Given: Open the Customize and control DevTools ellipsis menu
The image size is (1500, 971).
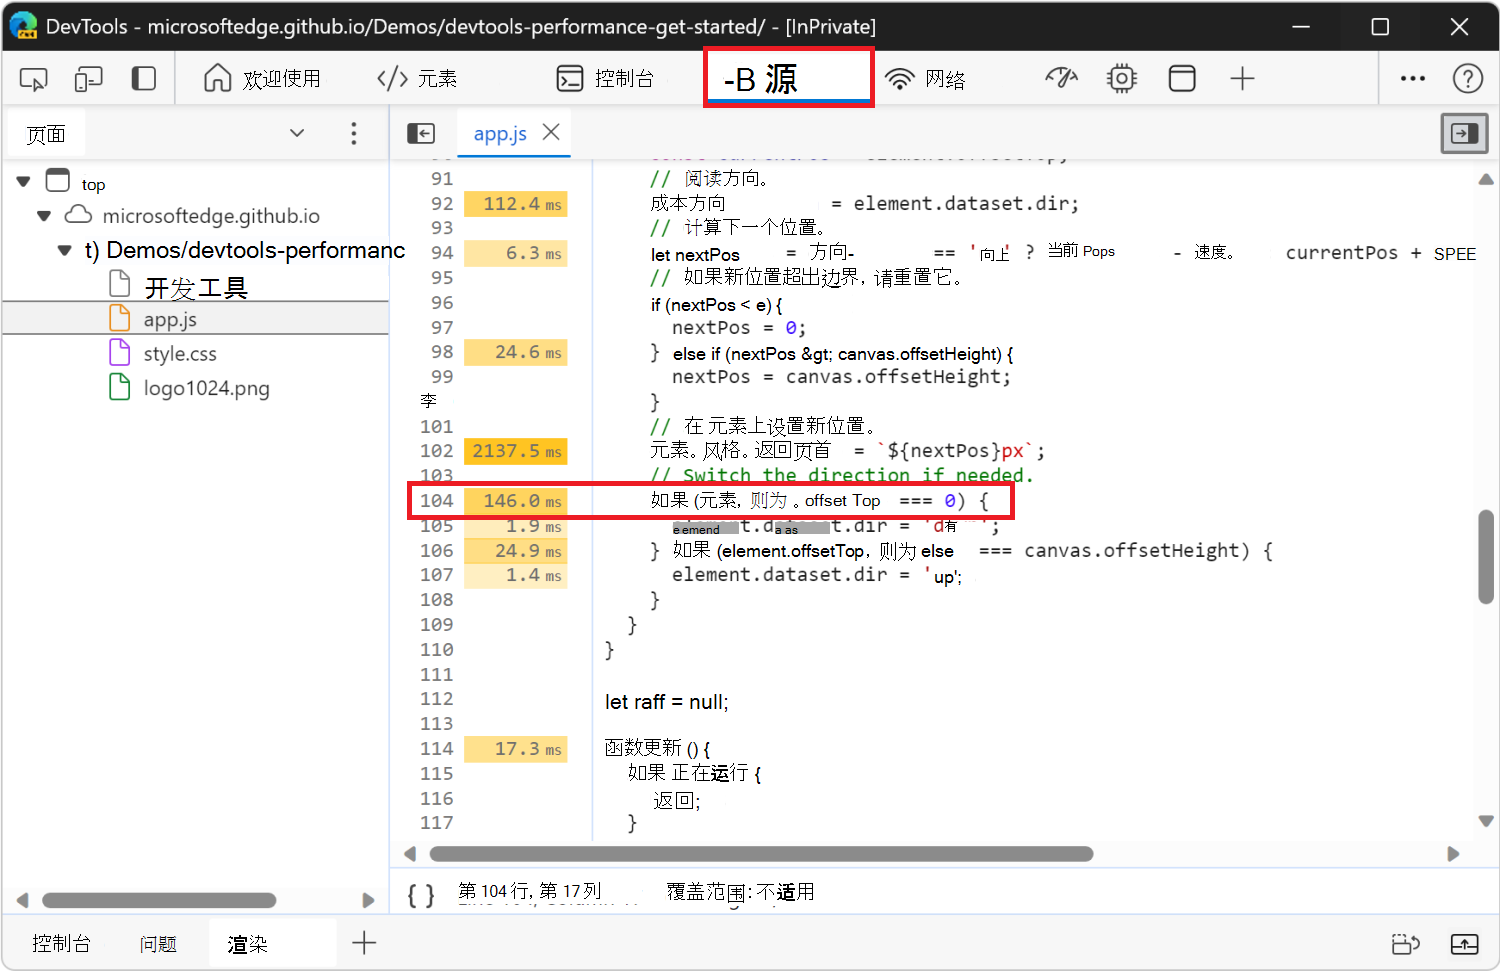Looking at the screenshot, I should click(1413, 79).
